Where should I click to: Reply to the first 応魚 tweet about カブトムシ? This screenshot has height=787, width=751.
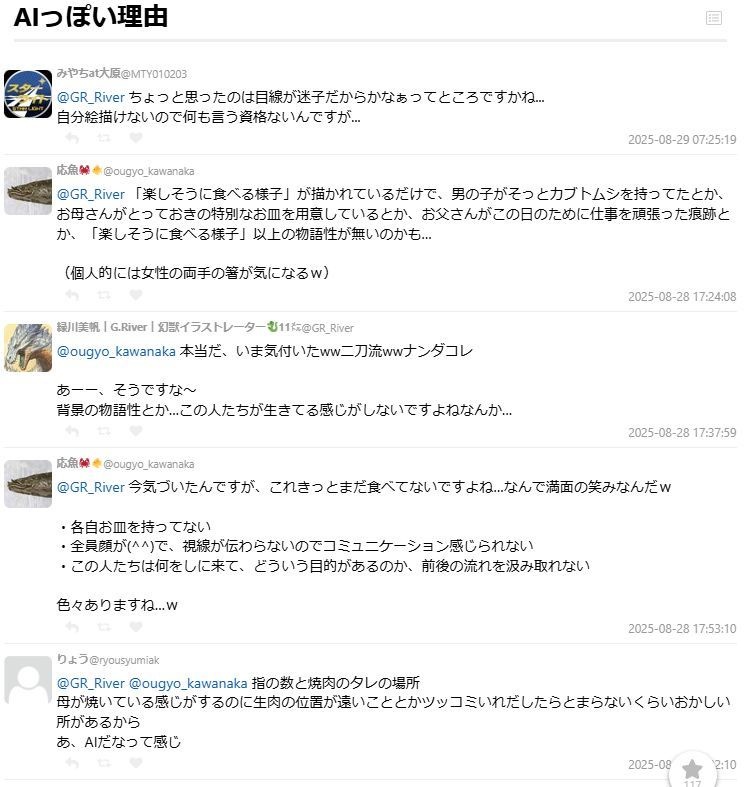coord(72,295)
